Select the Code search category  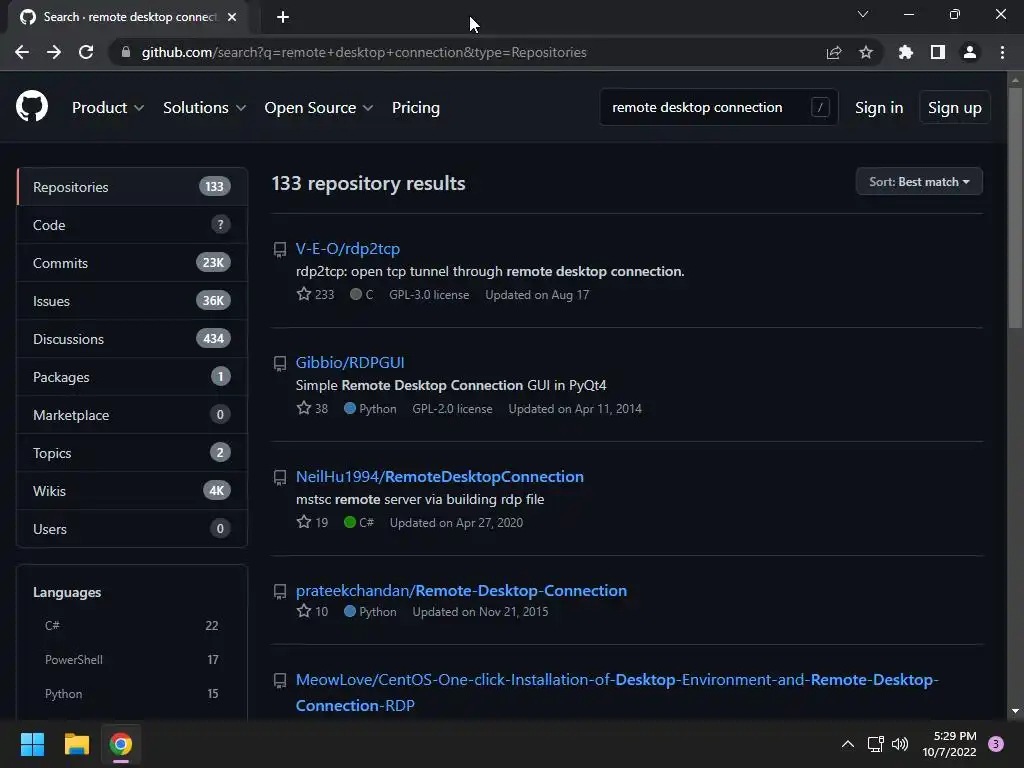point(132,225)
